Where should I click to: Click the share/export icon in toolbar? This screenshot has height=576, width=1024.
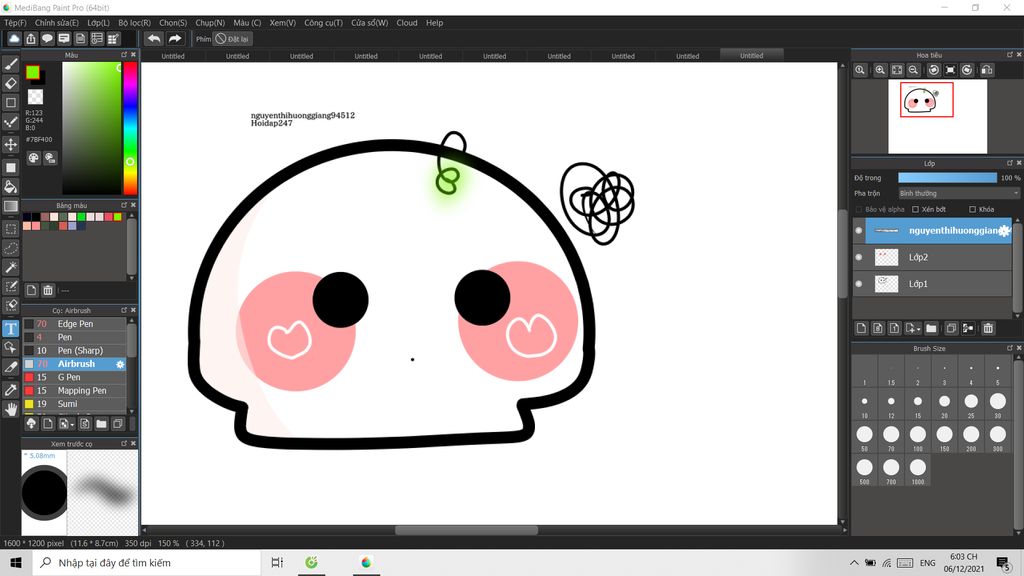pyautogui.click(x=31, y=39)
